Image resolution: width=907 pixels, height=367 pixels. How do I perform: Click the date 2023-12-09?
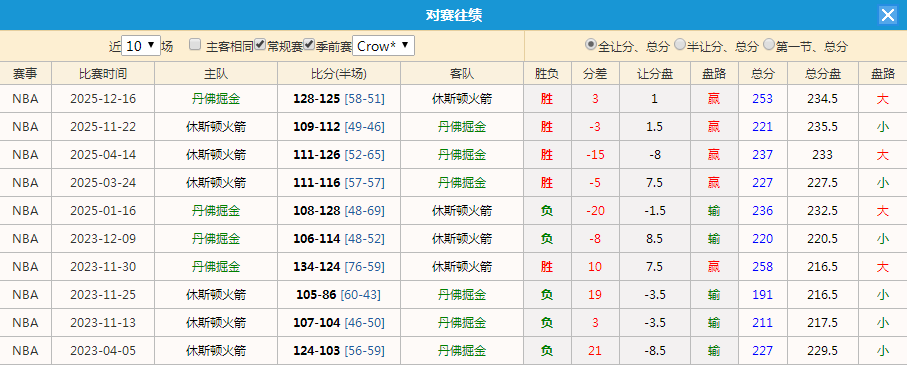[x=103, y=238]
